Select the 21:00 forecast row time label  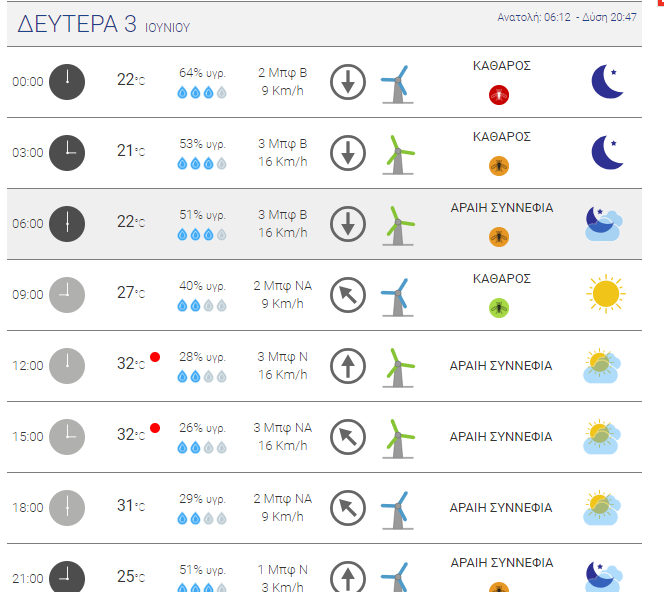tap(28, 578)
